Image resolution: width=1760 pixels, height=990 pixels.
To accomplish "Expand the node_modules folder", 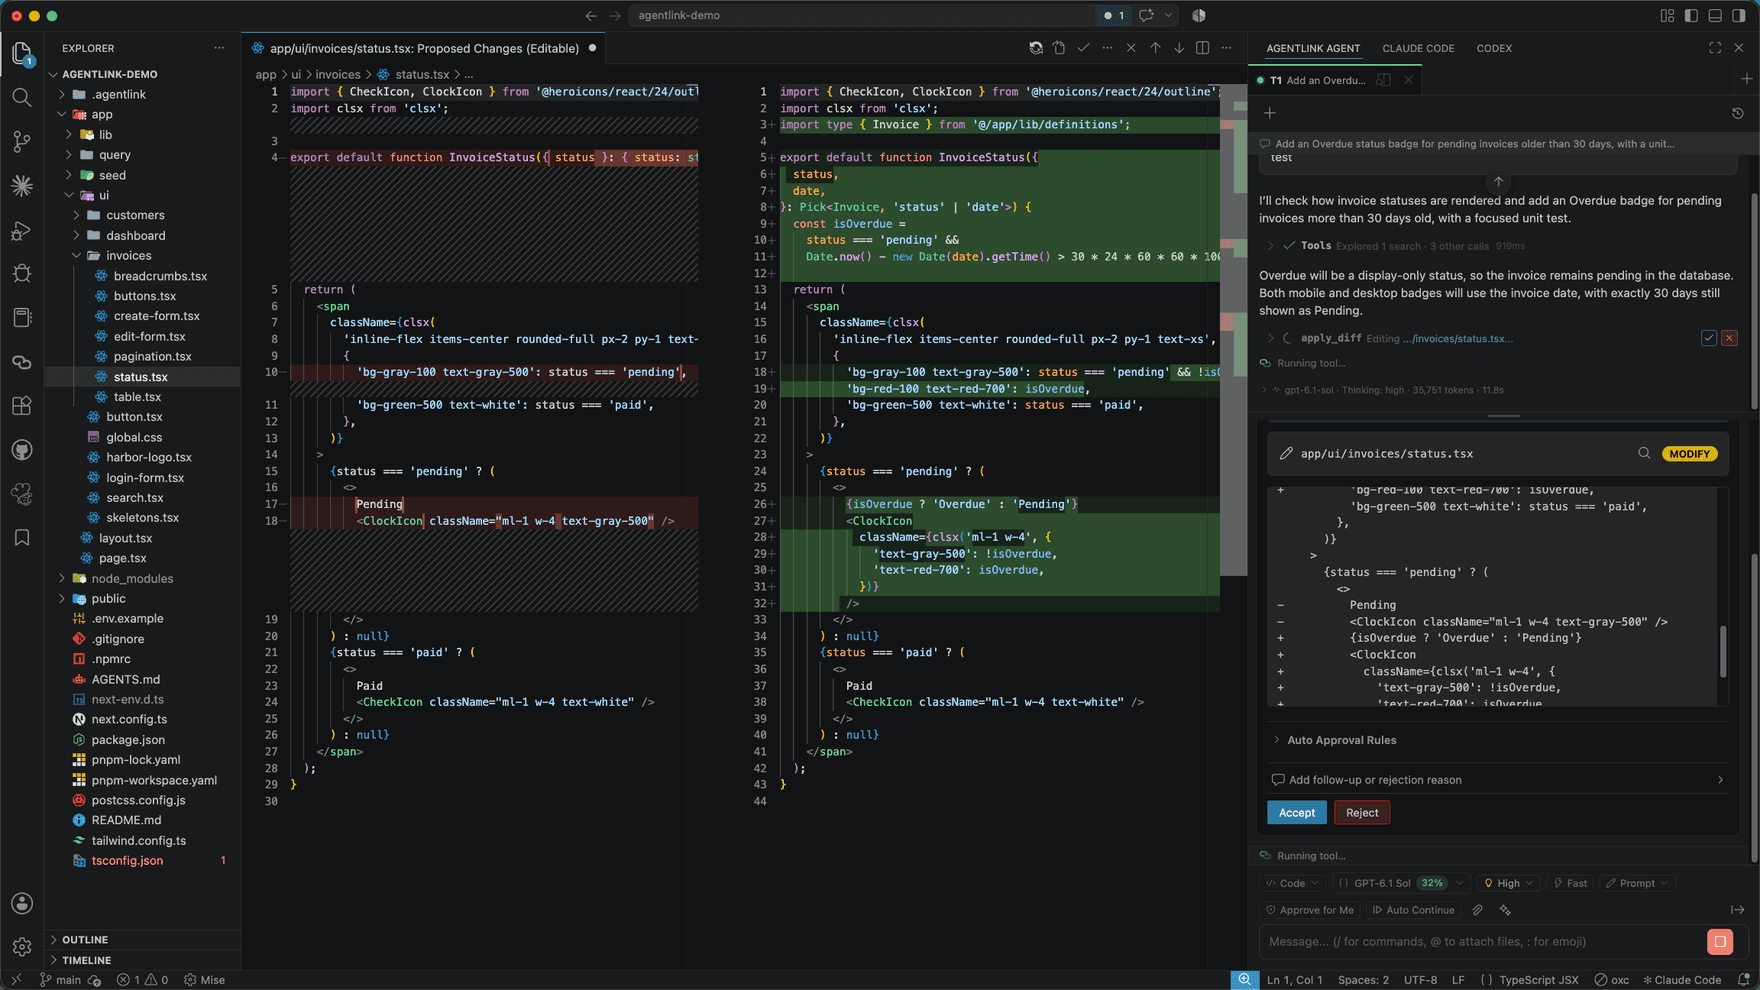I will point(132,578).
